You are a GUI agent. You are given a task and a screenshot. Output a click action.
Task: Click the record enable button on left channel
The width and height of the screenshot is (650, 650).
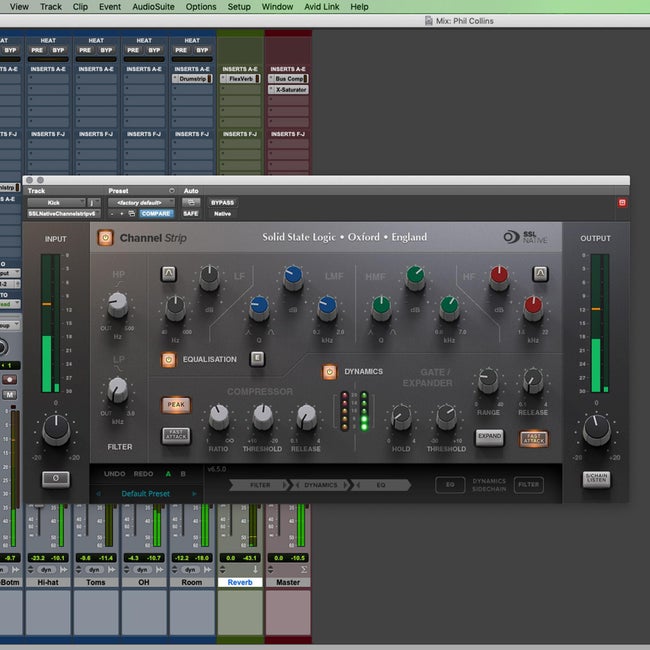pos(10,379)
